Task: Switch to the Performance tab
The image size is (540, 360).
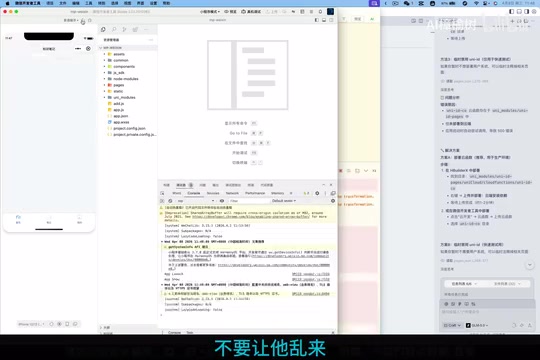Action: (255, 193)
